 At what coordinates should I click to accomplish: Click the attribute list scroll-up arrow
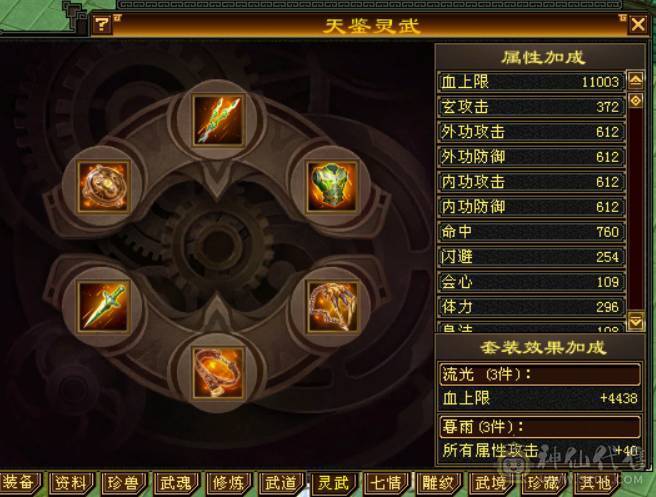636,80
